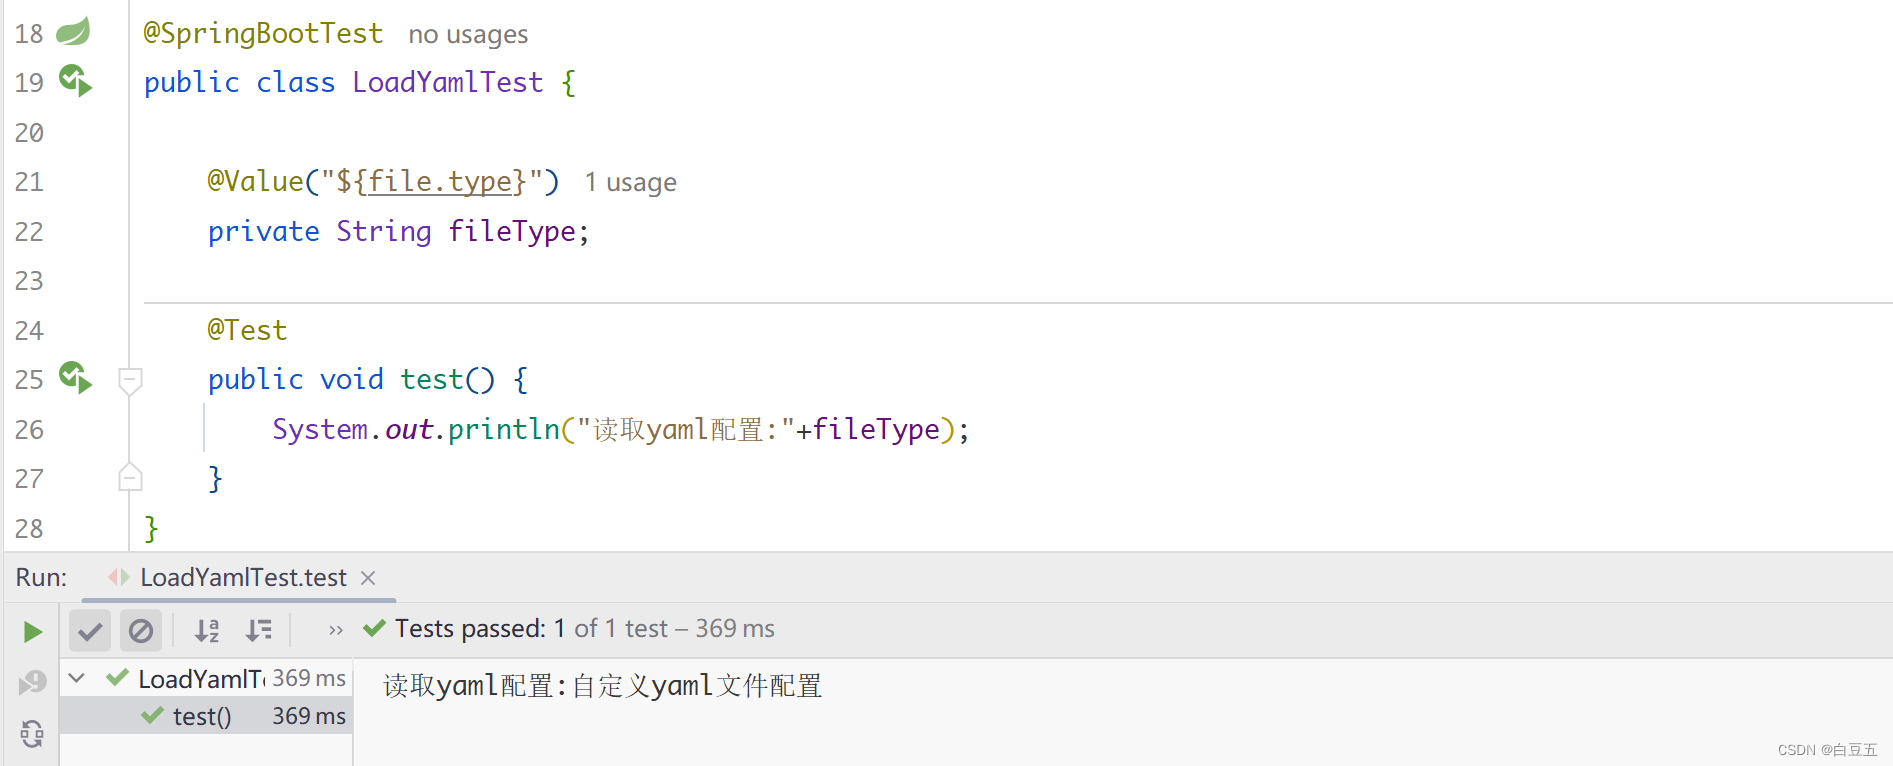Click the Spring leaf gutter icon
This screenshot has width=1893, height=766.
pos(73,32)
